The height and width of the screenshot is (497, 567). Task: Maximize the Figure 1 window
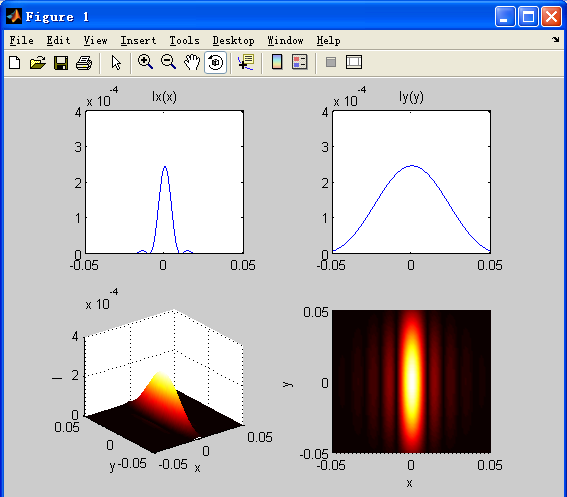(x=528, y=17)
